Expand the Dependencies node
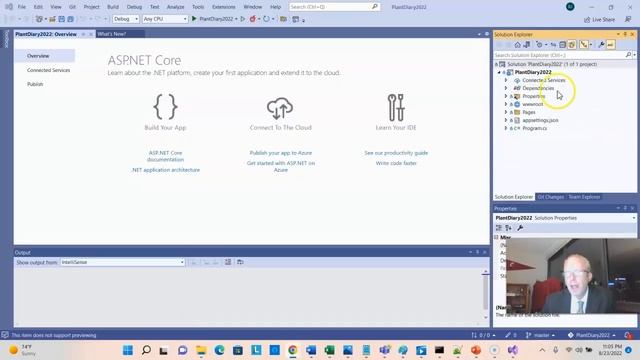Image resolution: width=640 pixels, height=360 pixels. point(506,88)
